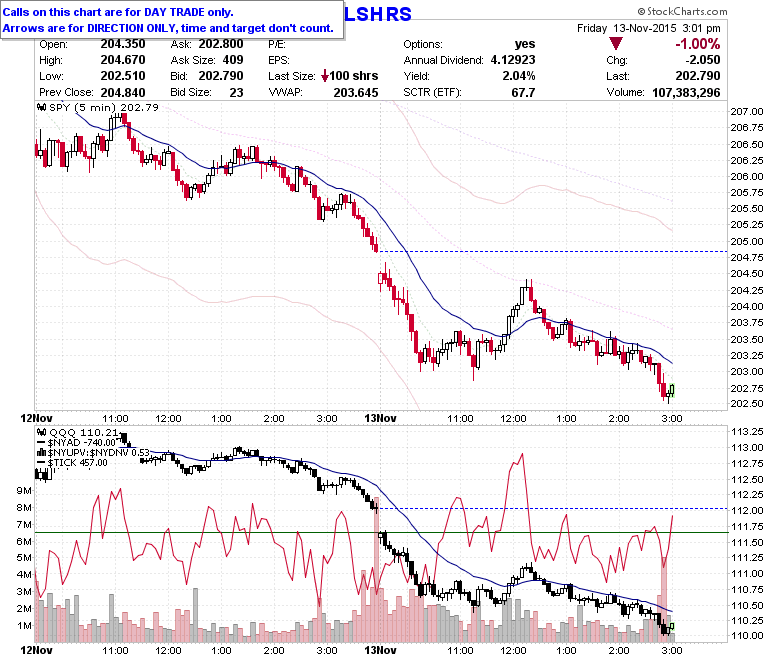This screenshot has width=780, height=659.
Task: Click the Volume value 107,383,296
Action: click(x=686, y=93)
